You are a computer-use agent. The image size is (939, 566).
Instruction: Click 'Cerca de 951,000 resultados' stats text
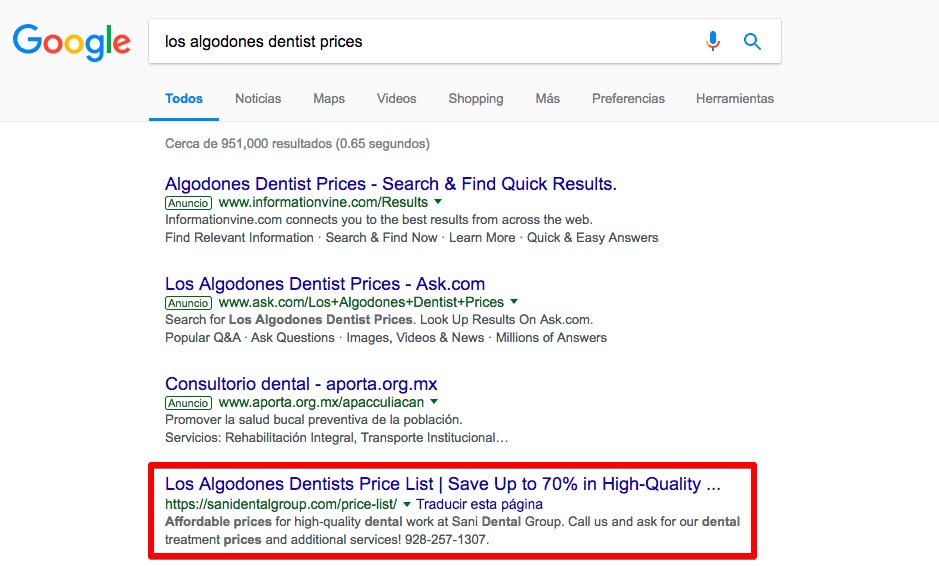(297, 144)
